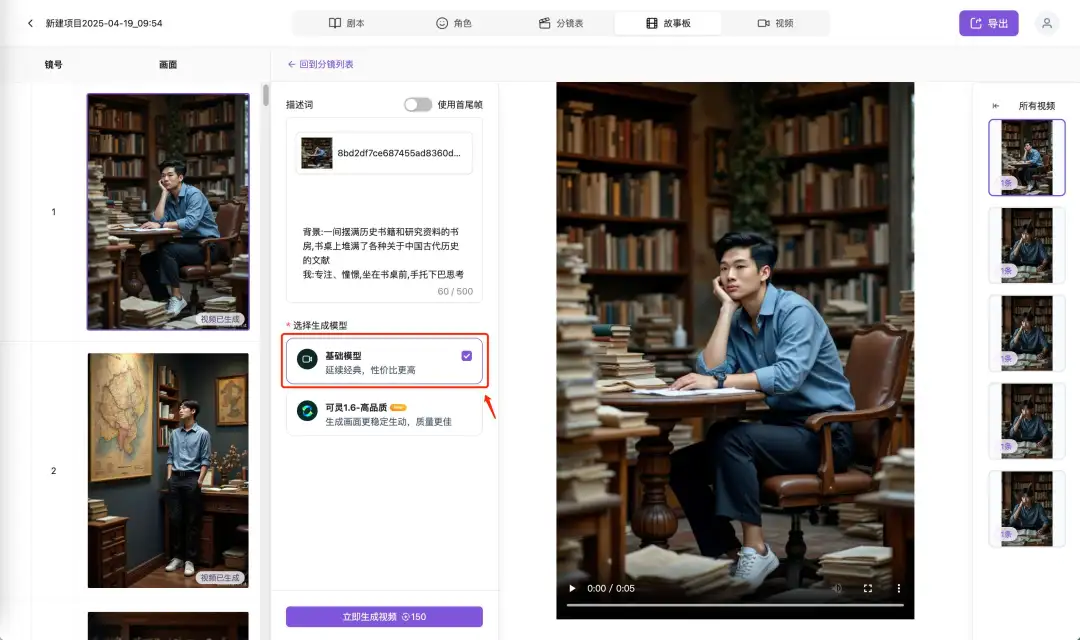Select the third video in 所有视频
The height and width of the screenshot is (640, 1080).
tap(1026, 333)
